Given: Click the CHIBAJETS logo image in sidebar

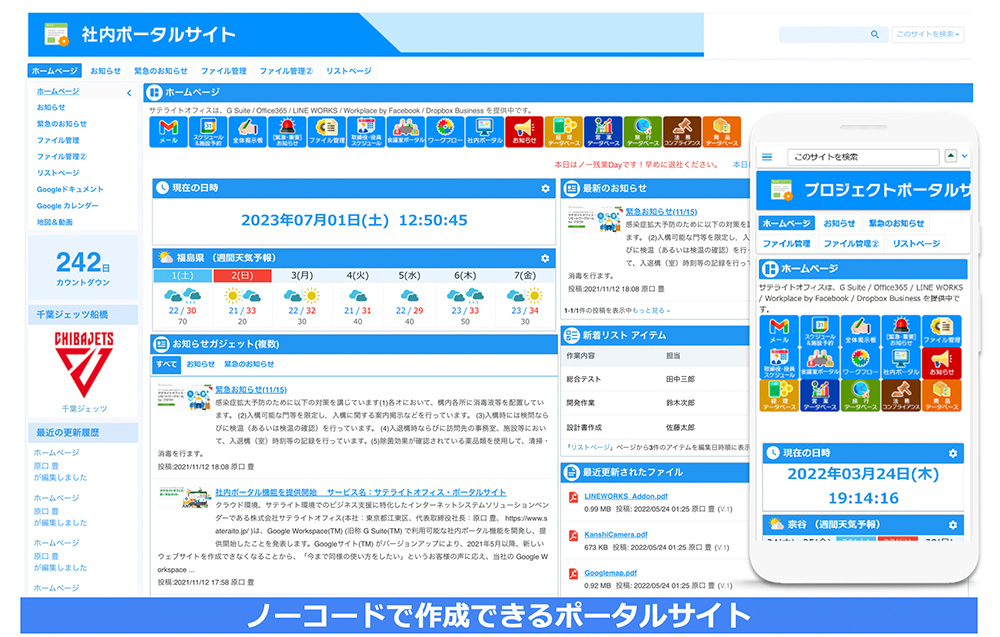Looking at the screenshot, I should (84, 364).
